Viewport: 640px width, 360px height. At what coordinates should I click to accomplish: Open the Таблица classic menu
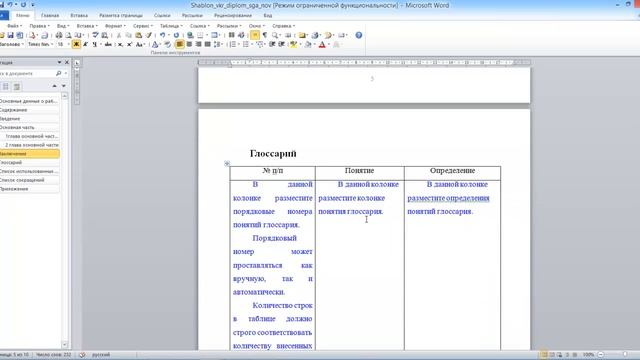(x=171, y=26)
